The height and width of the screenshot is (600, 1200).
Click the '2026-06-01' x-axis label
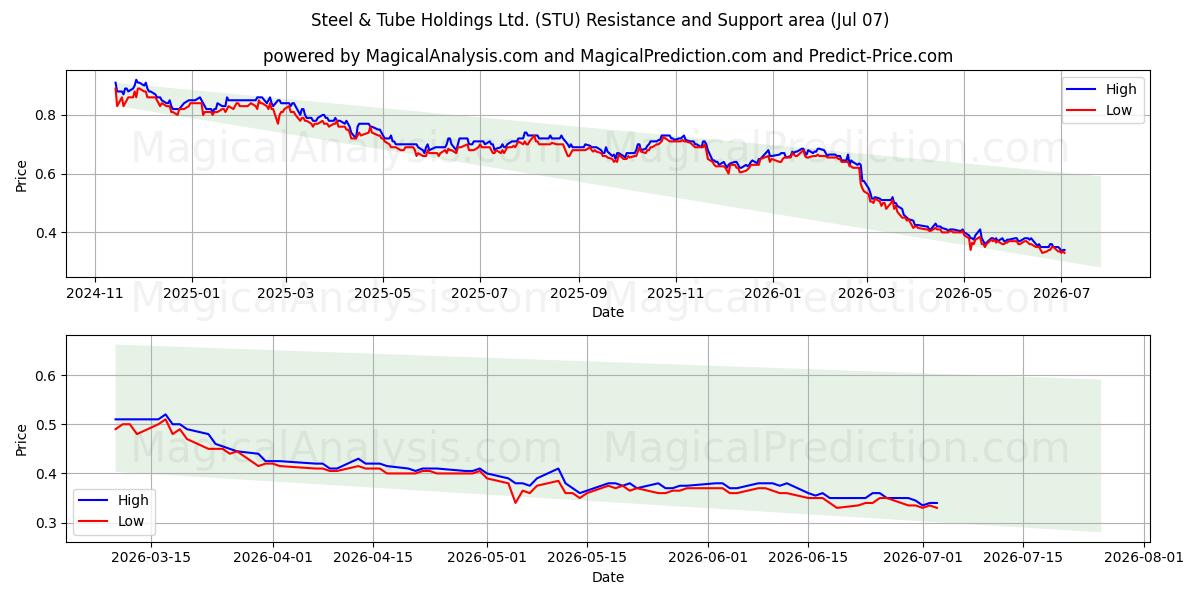[x=708, y=559]
